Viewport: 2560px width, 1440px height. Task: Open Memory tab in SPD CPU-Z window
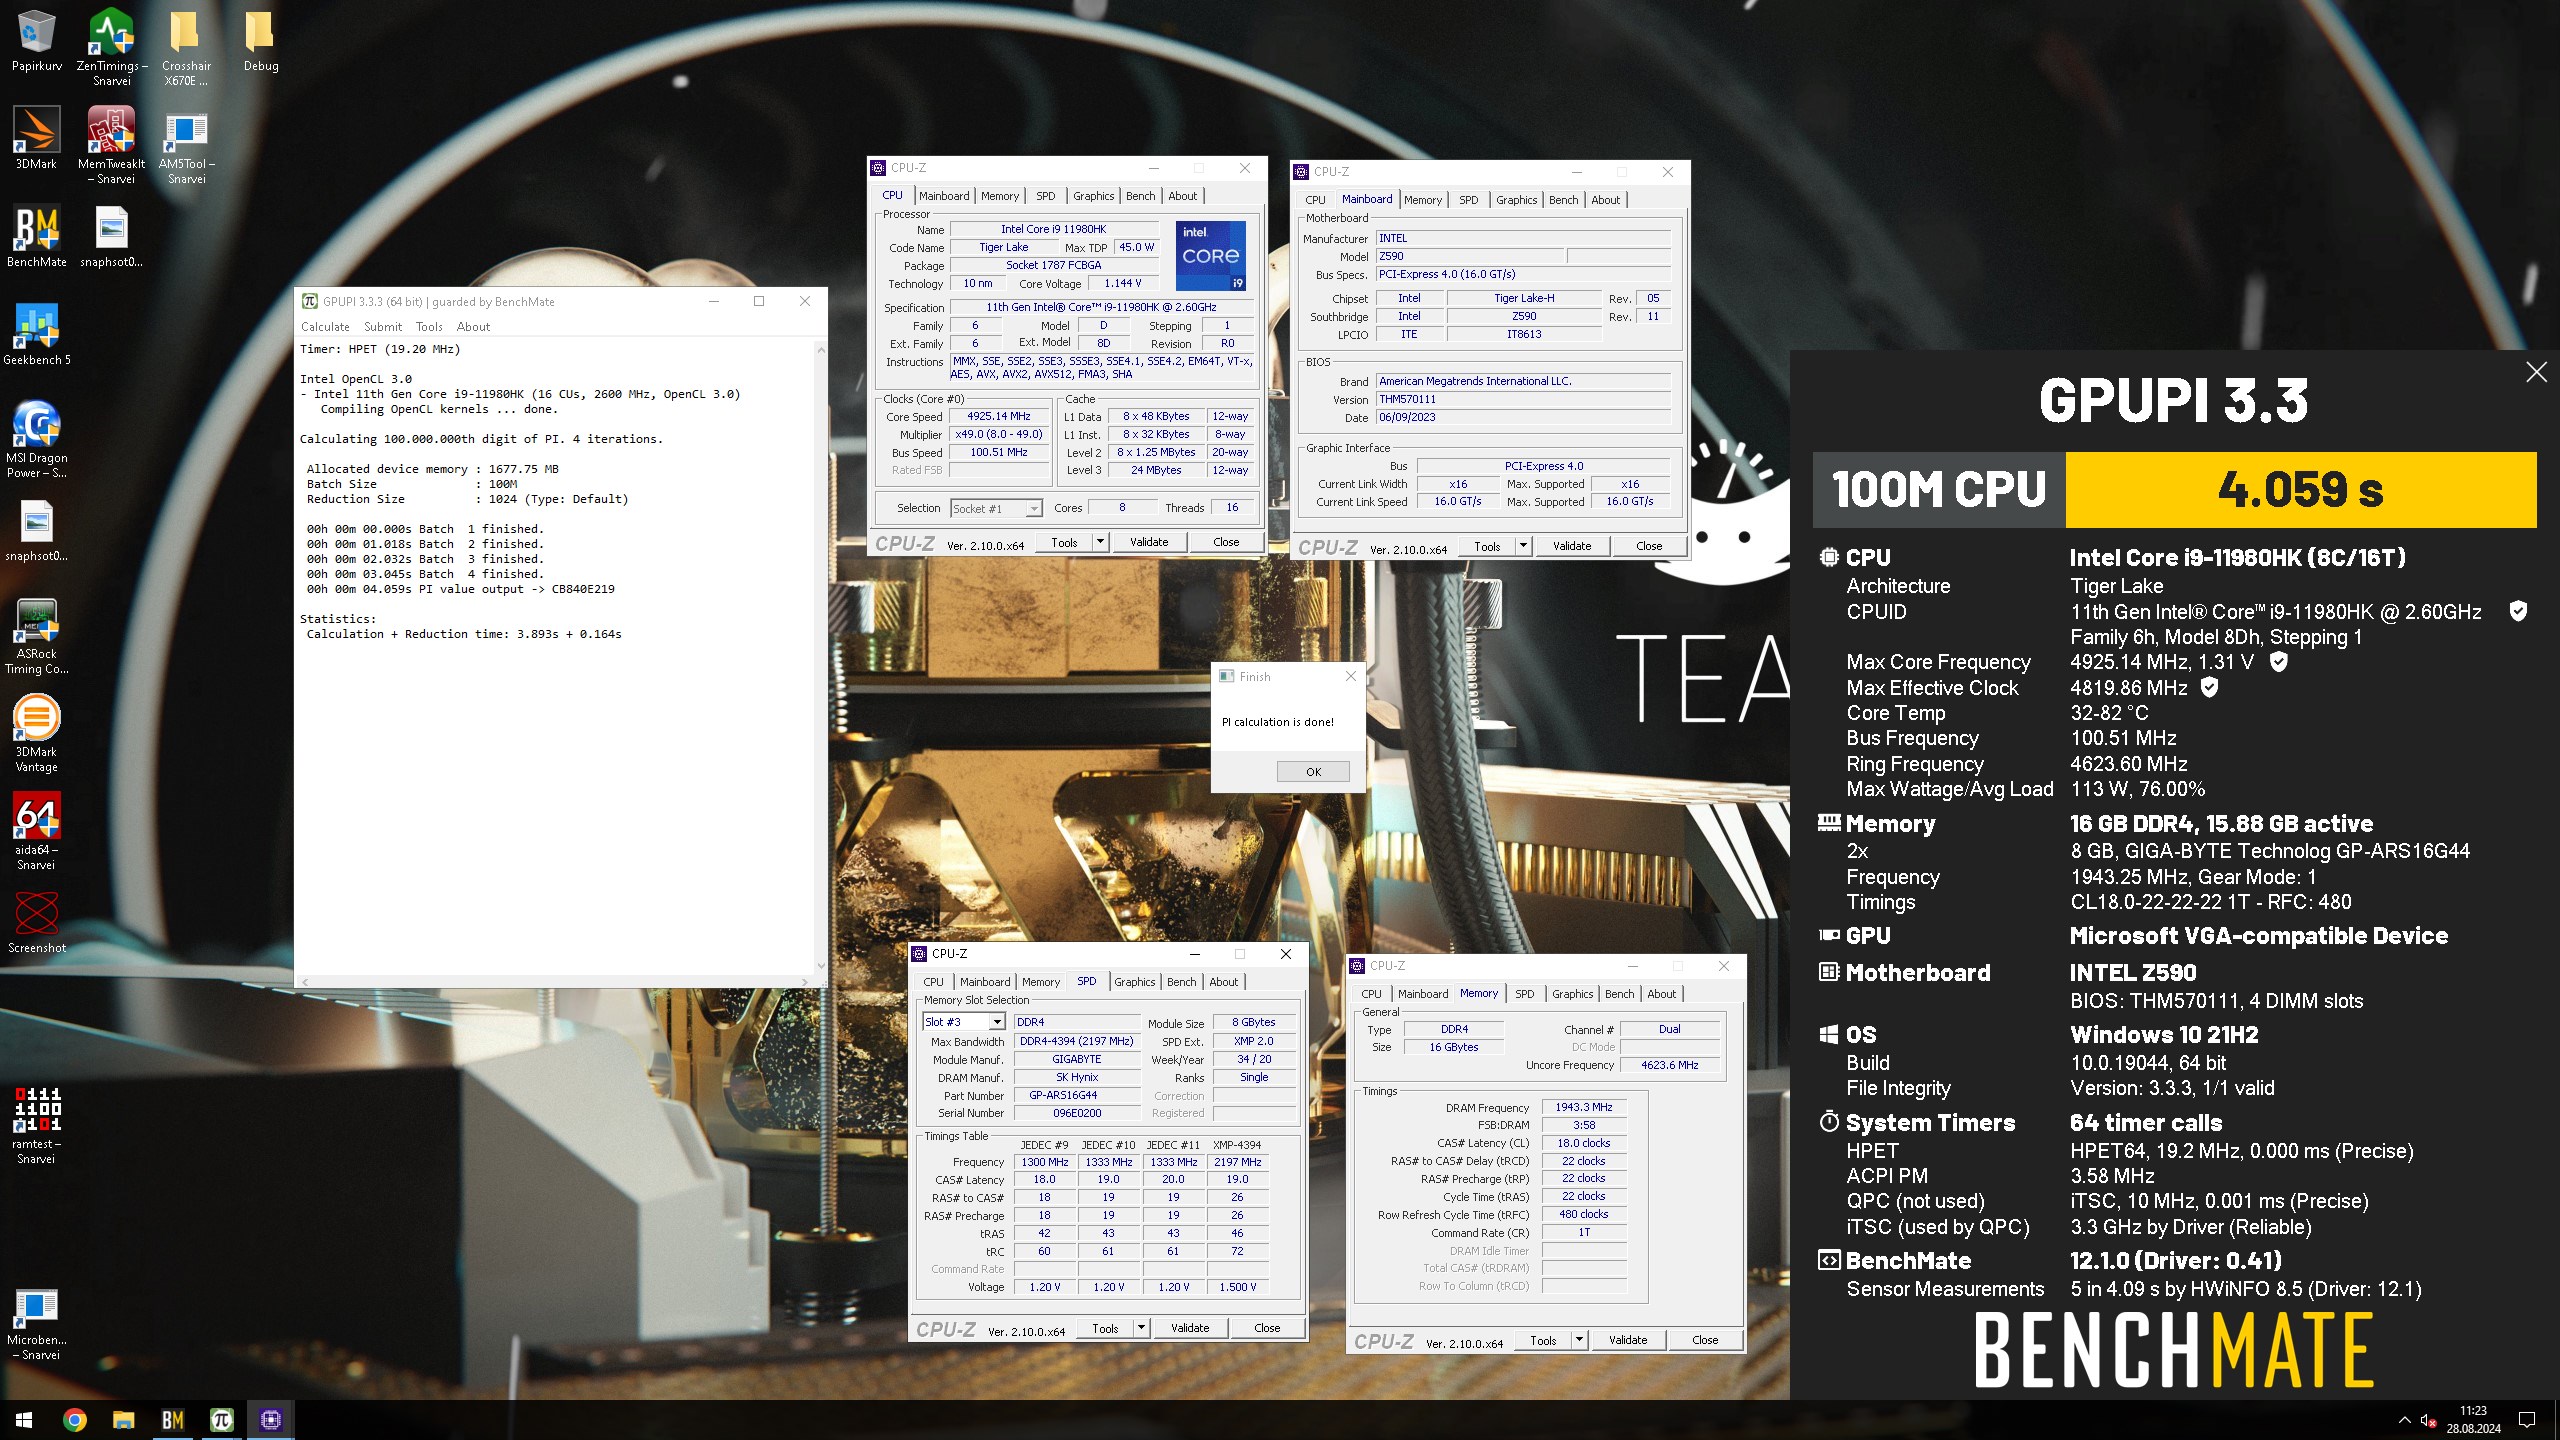[1040, 982]
